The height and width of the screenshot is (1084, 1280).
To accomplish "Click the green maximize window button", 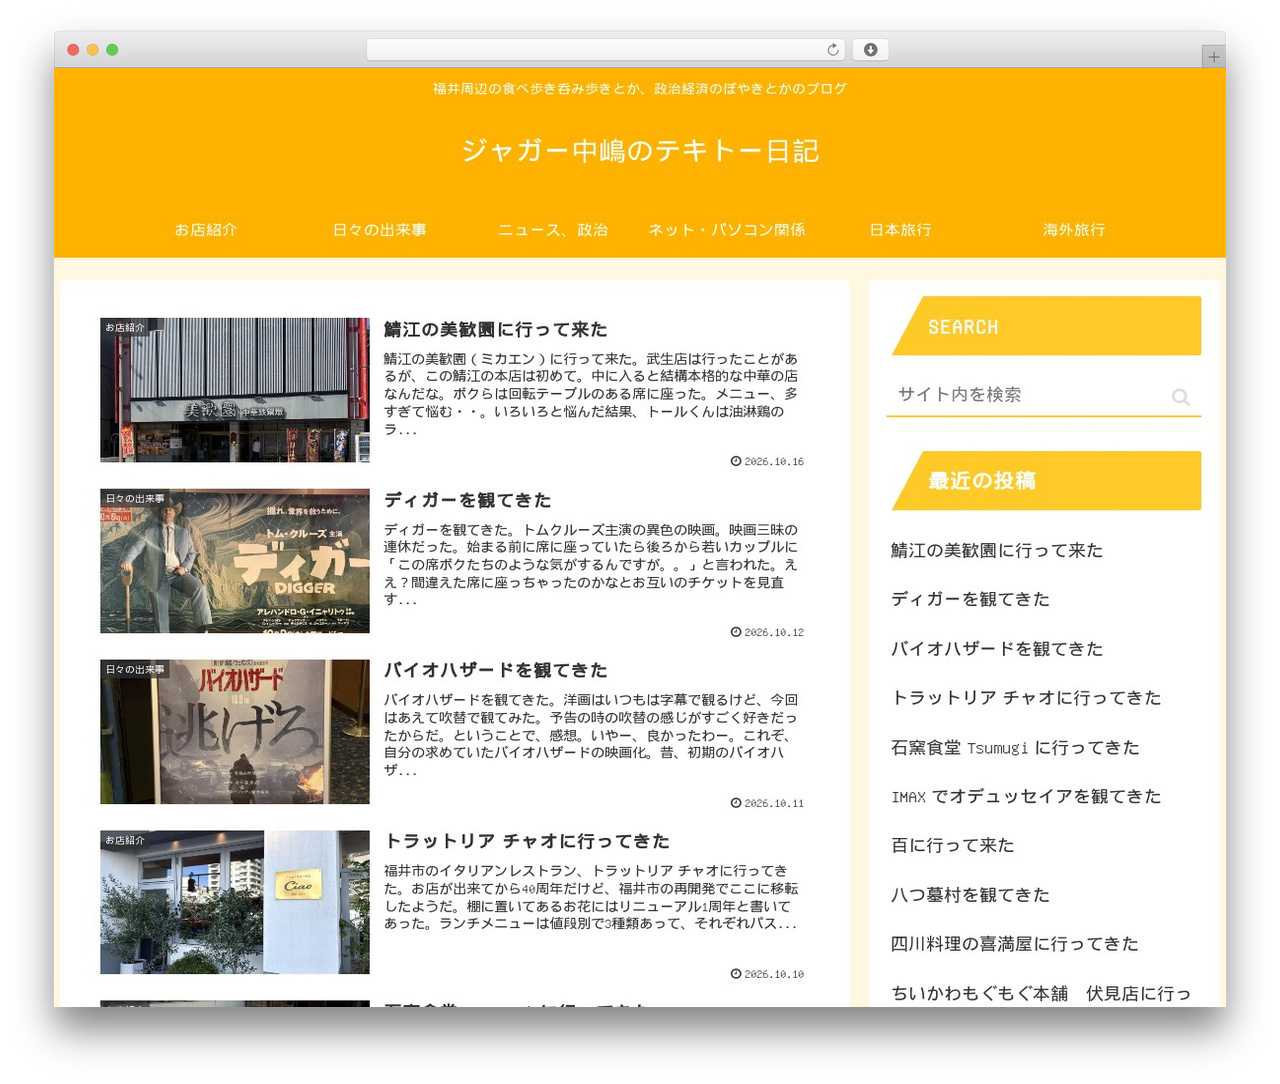I will (x=112, y=50).
